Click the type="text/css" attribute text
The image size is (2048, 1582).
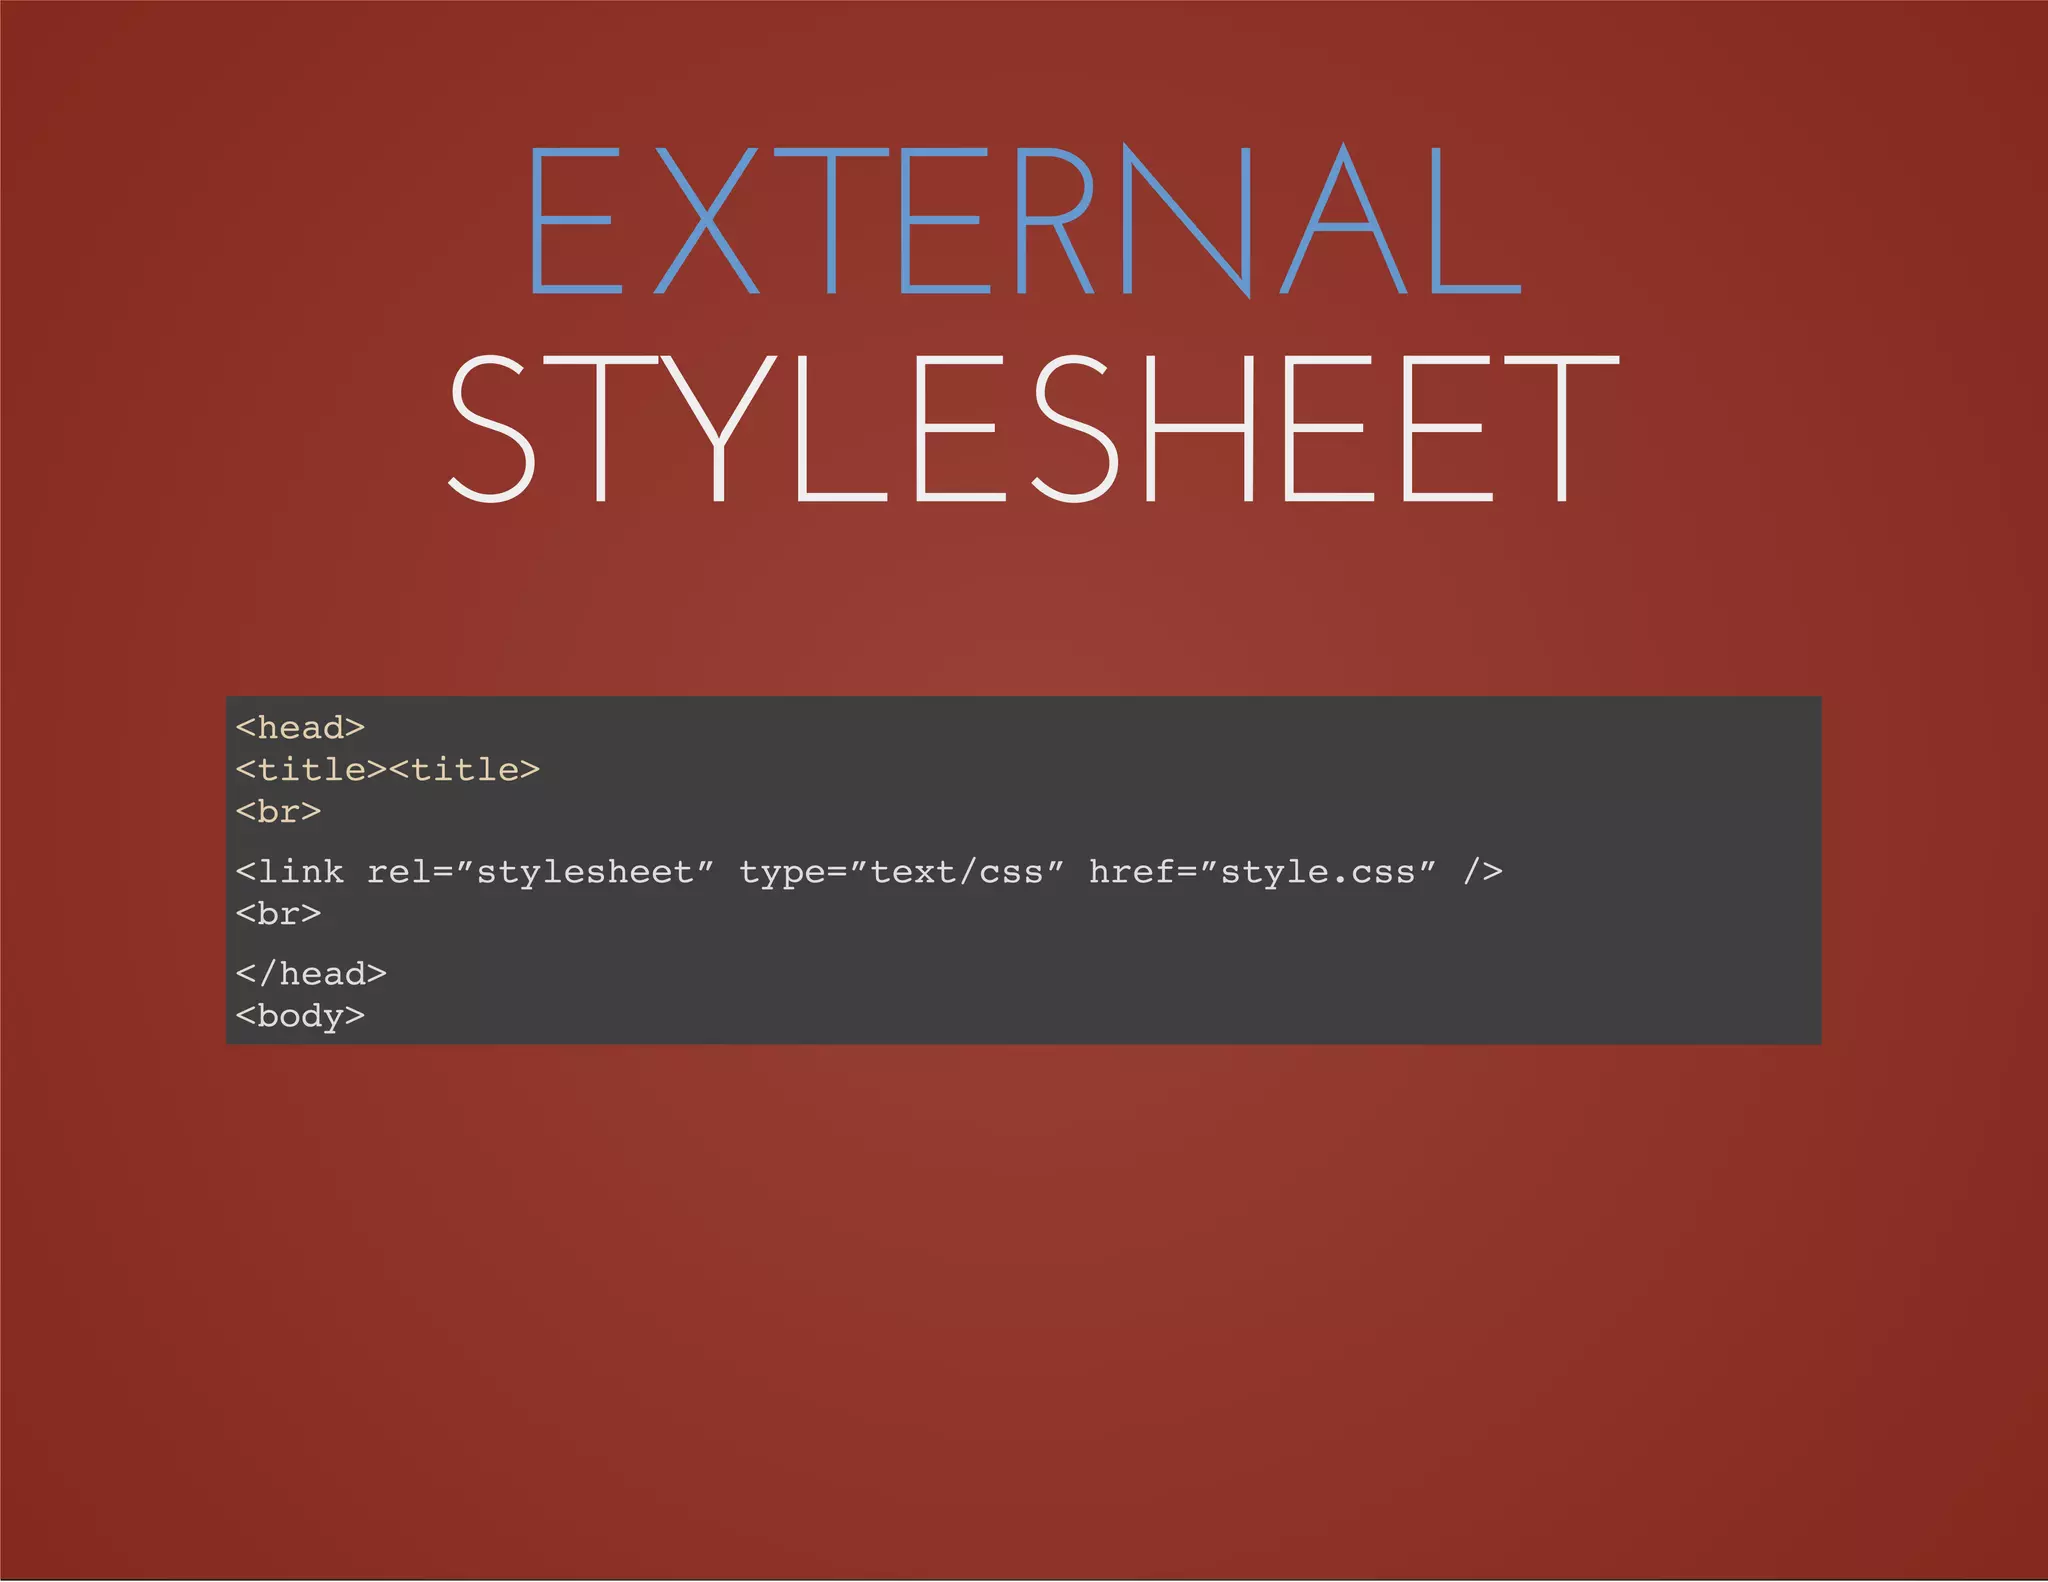point(902,872)
